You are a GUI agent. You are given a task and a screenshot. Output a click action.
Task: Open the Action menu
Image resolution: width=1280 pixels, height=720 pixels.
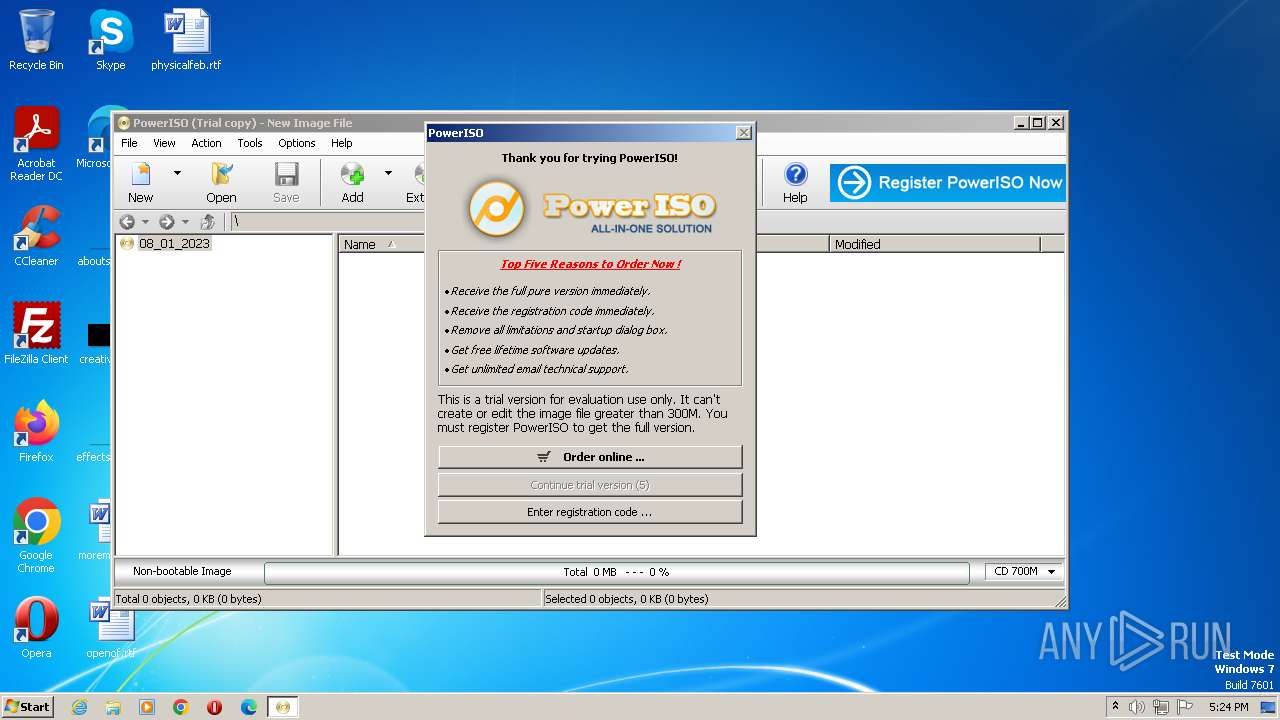click(x=206, y=143)
